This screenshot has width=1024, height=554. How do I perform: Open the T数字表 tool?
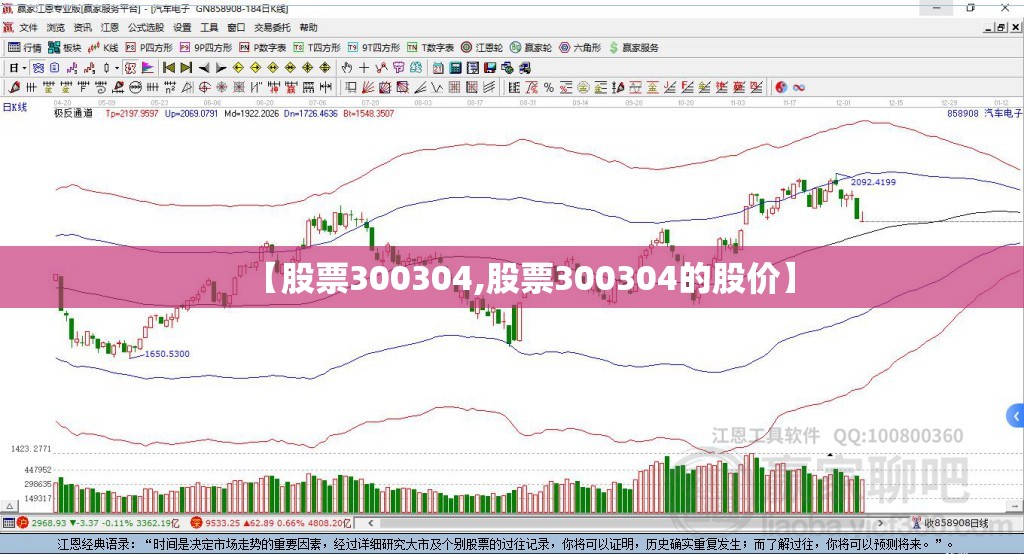430,48
